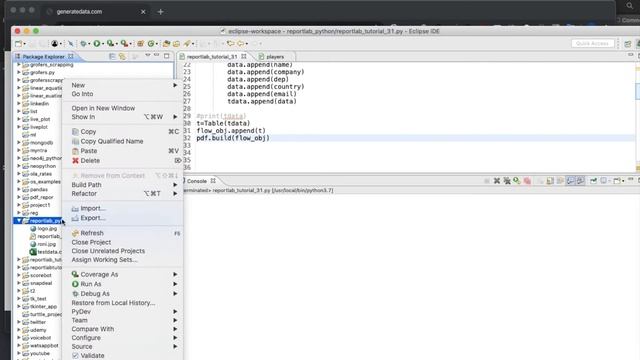The image size is (640, 360).
Task: Click the New Java package toolbar icon
Action: tap(140, 44)
